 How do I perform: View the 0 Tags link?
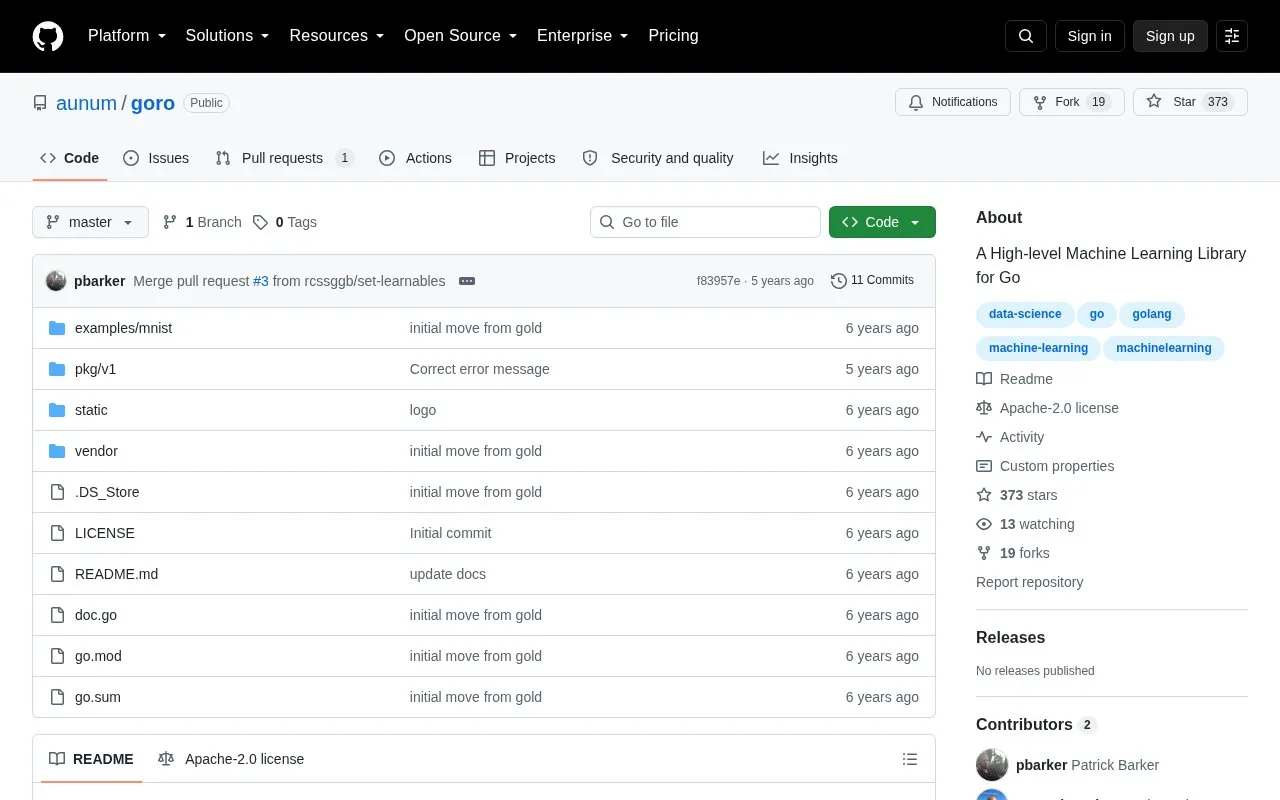pos(285,222)
